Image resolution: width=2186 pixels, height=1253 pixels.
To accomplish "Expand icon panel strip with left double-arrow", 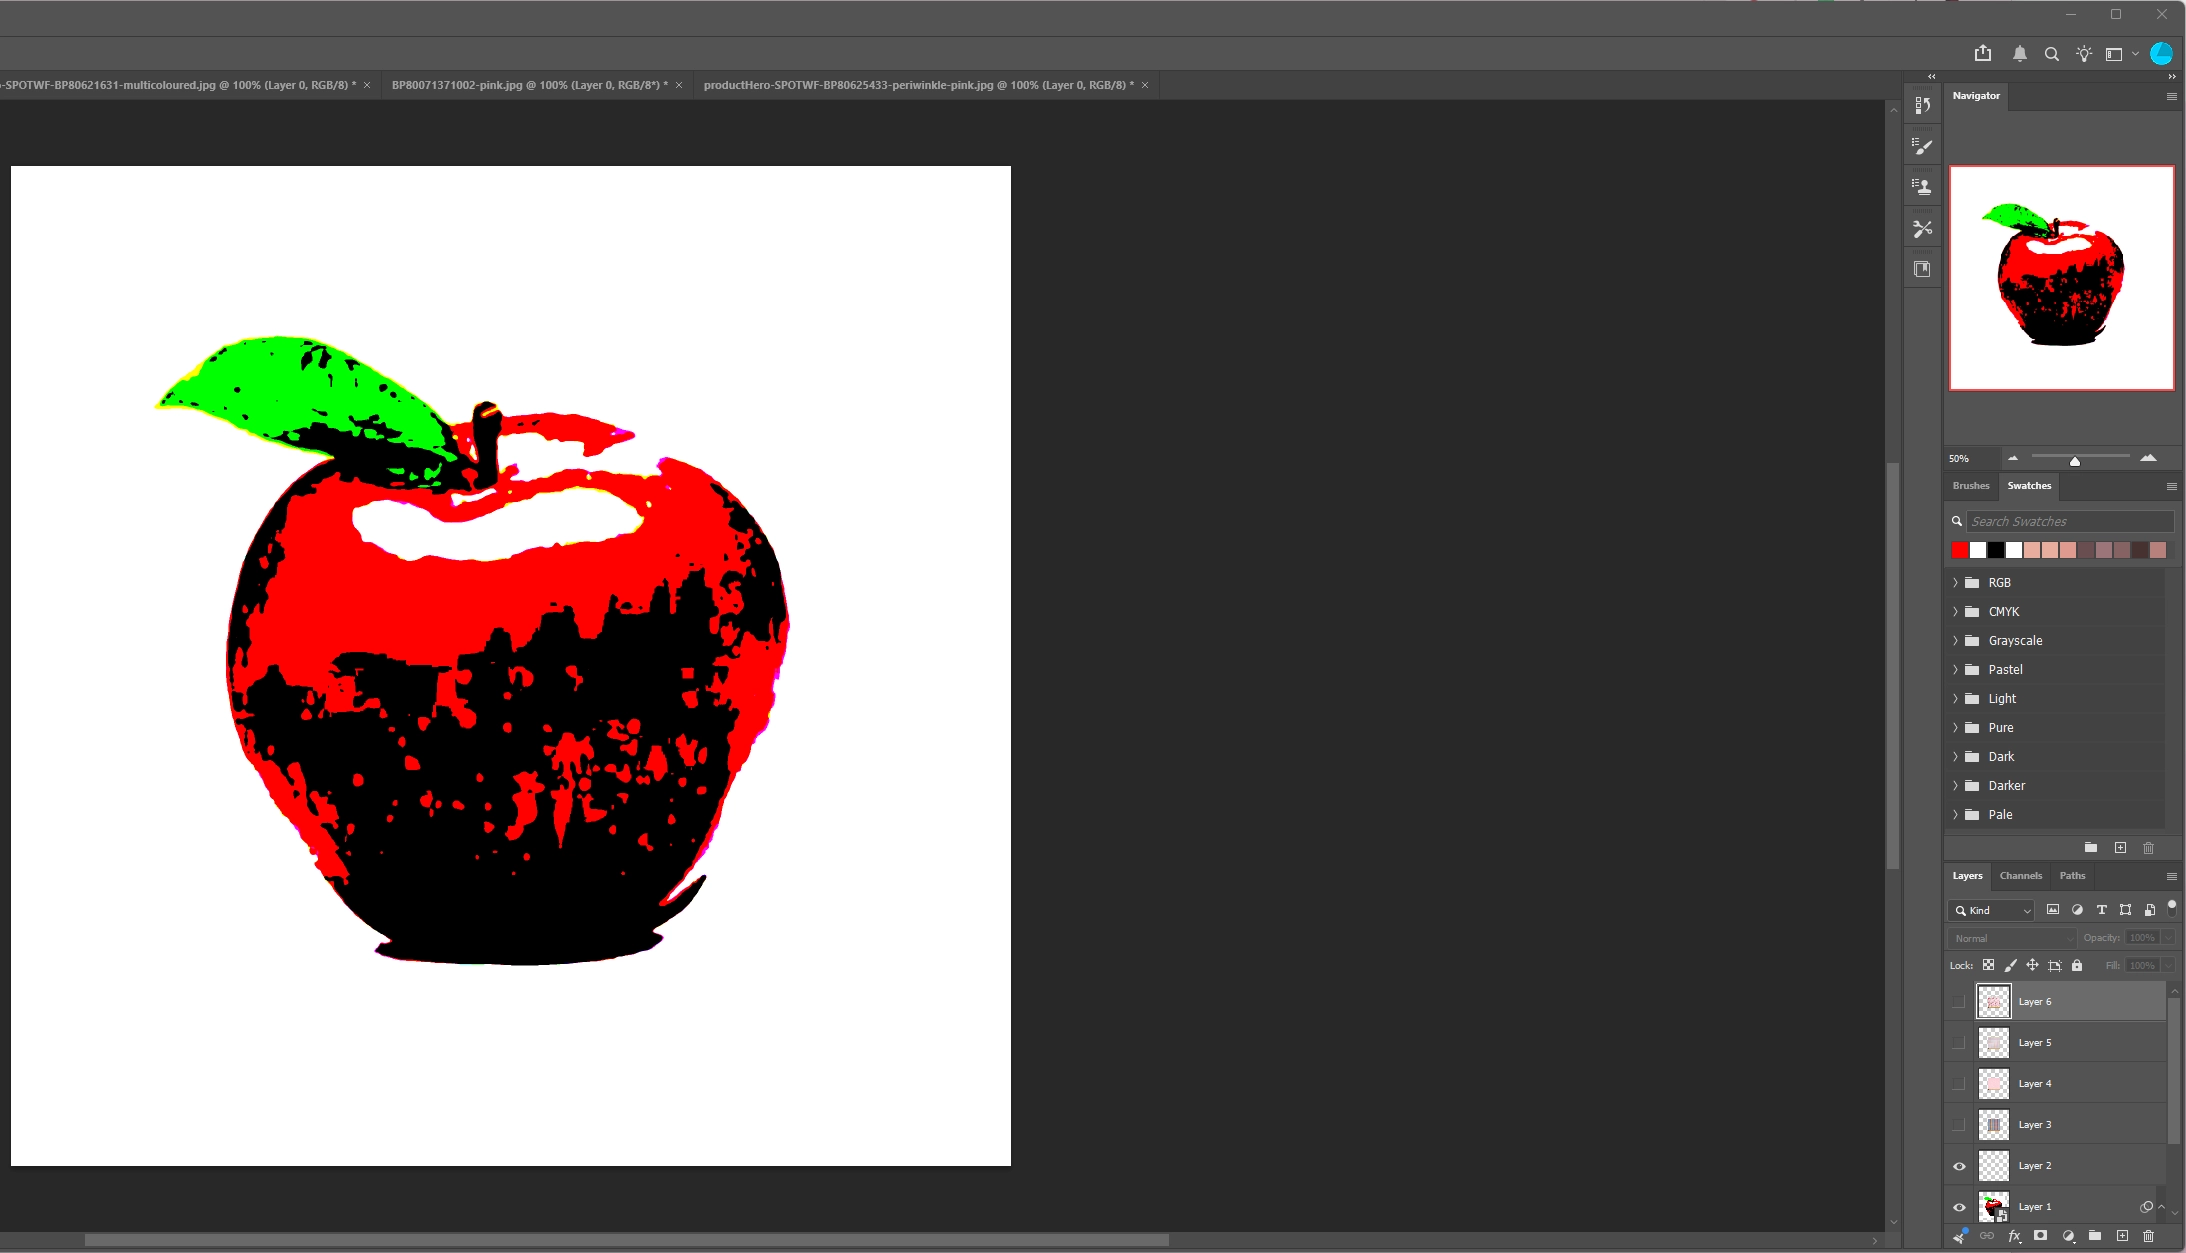I will pos(1931,76).
